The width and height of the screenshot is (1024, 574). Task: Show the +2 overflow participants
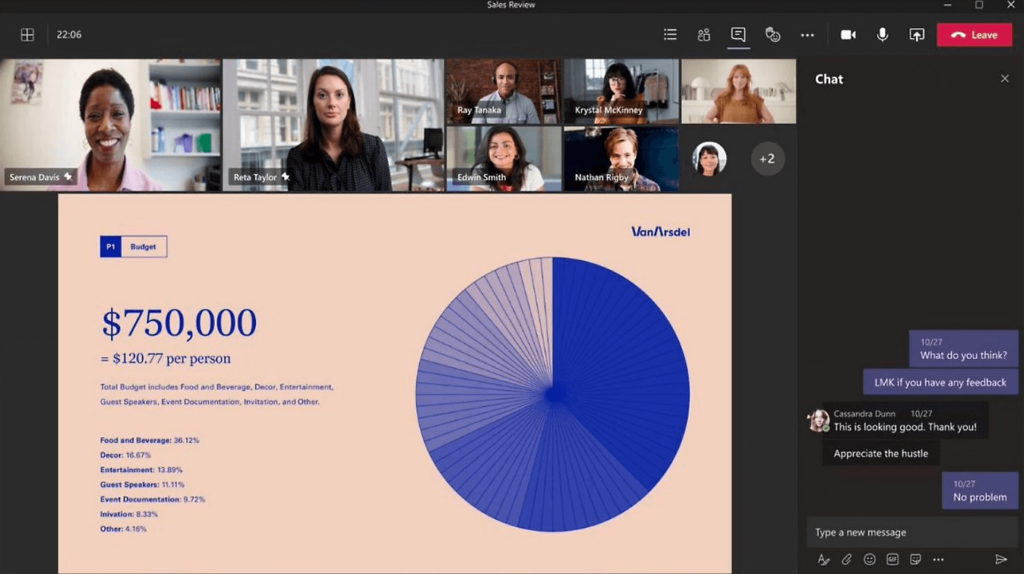pyautogui.click(x=767, y=159)
